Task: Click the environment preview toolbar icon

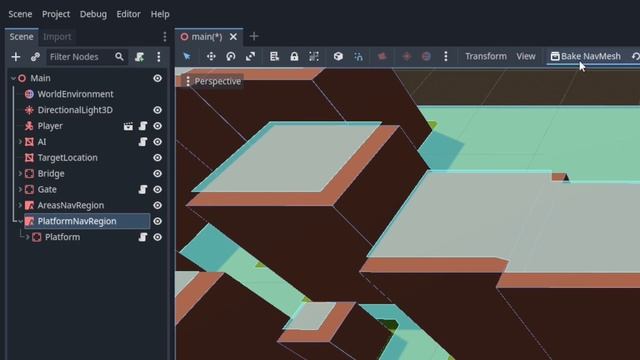Action: (426, 56)
